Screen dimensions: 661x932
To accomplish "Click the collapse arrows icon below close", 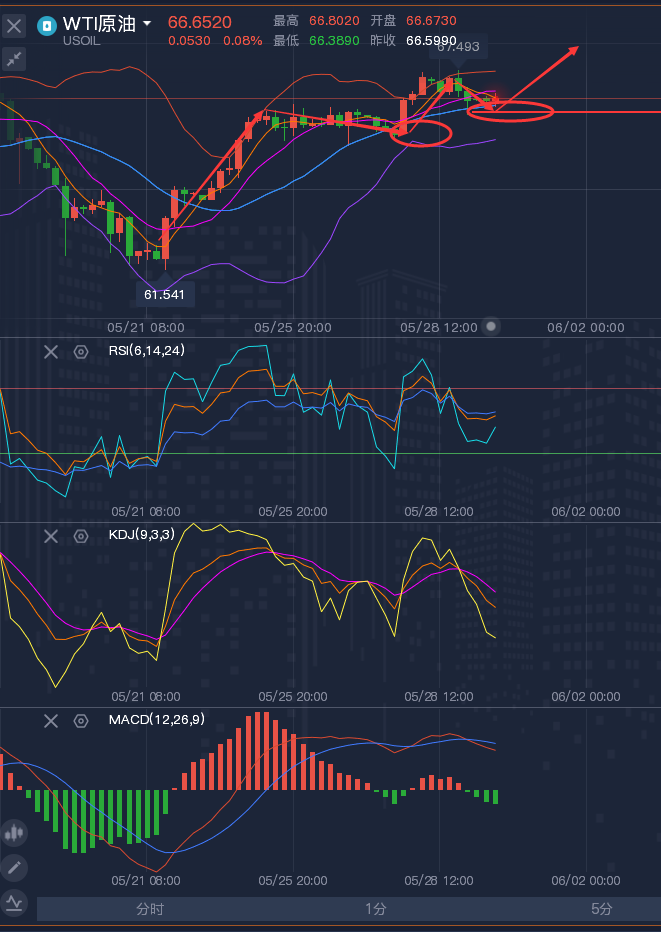I will tap(14, 60).
